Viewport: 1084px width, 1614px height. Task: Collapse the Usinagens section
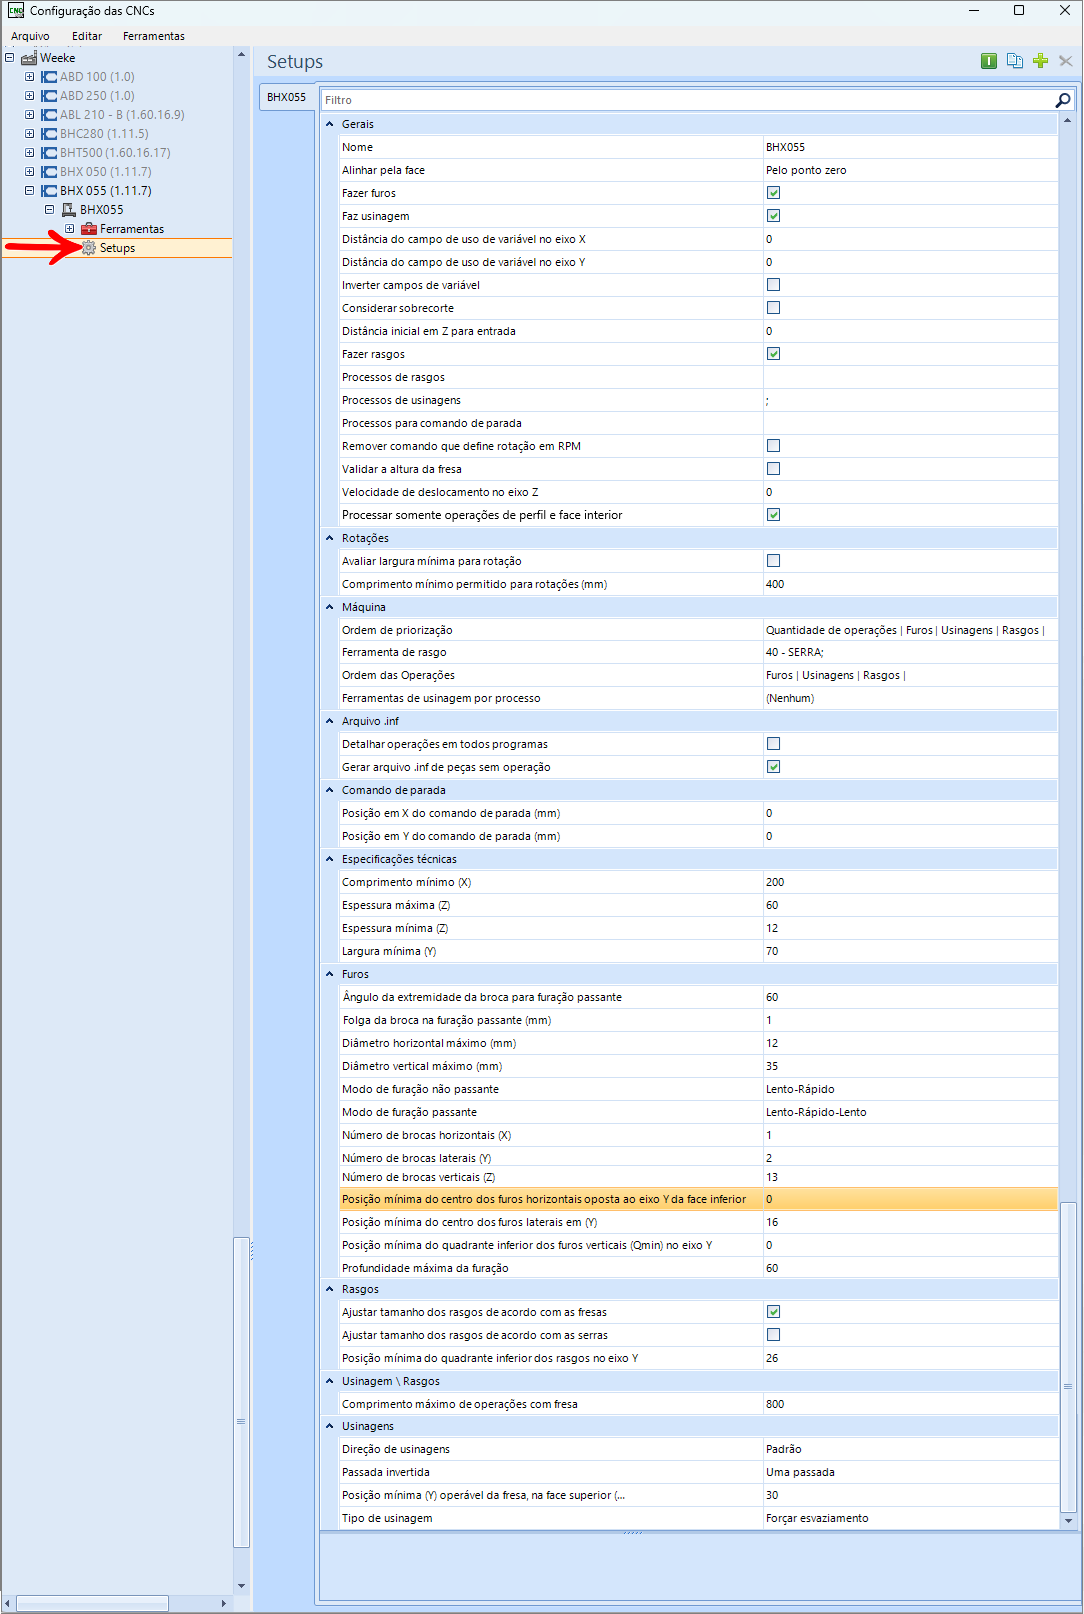(330, 1426)
